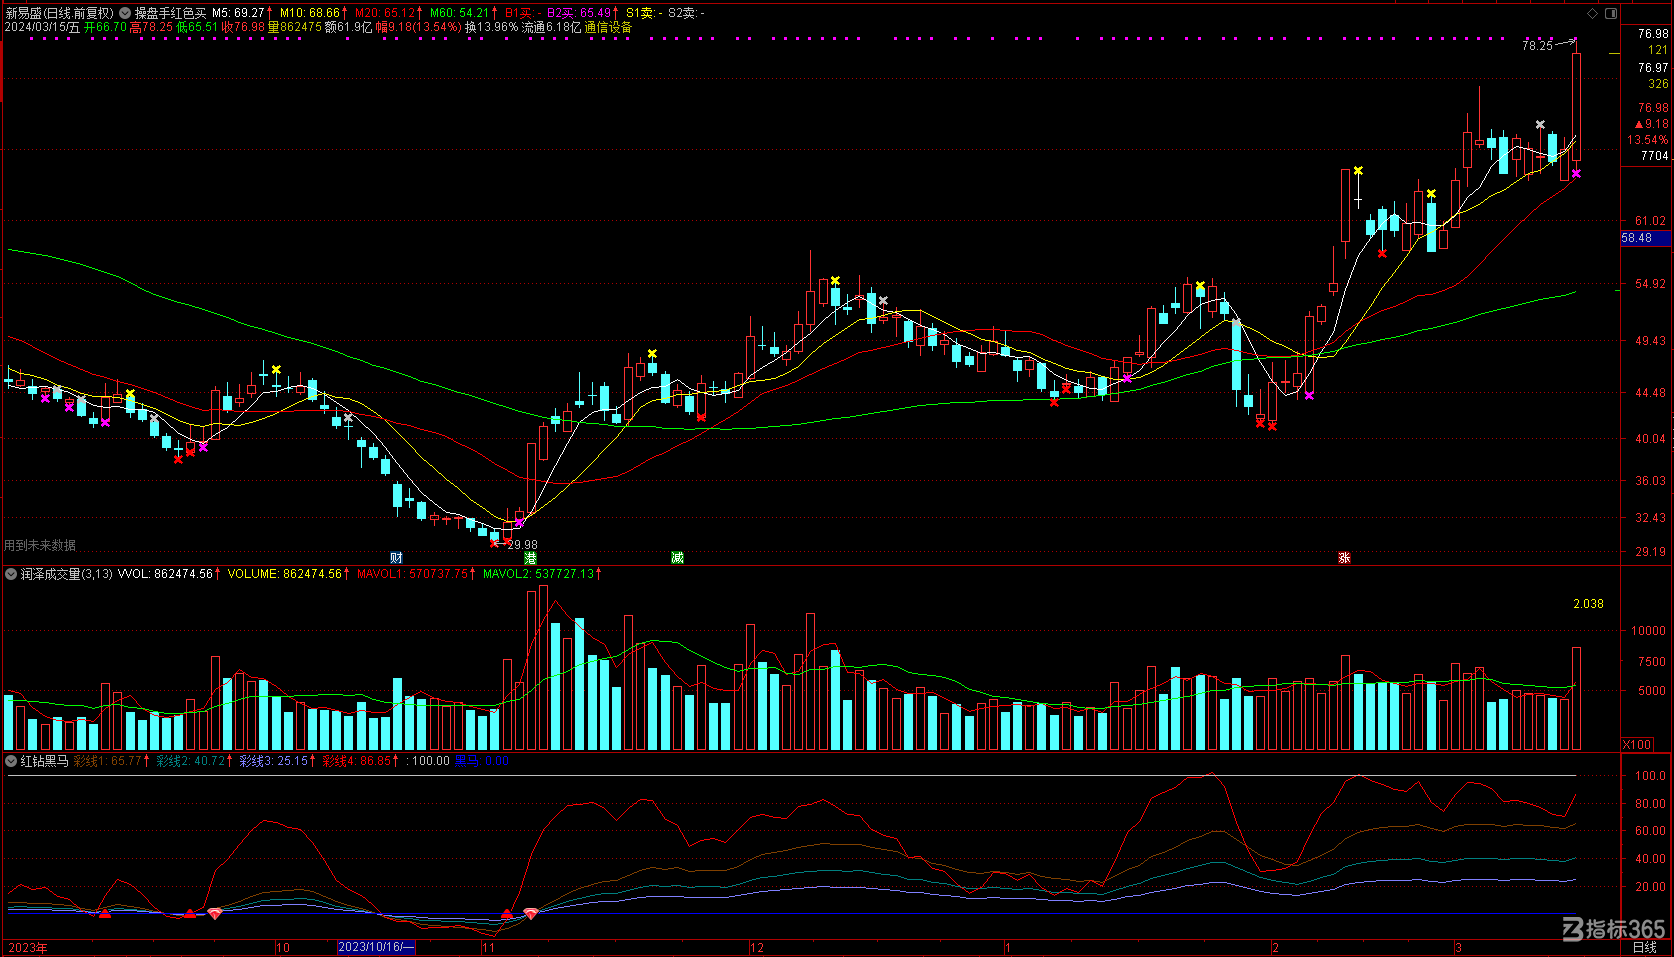Open the 操盘手红色买 indicator dropdown arrow
This screenshot has height=957, width=1674.
coord(125,13)
